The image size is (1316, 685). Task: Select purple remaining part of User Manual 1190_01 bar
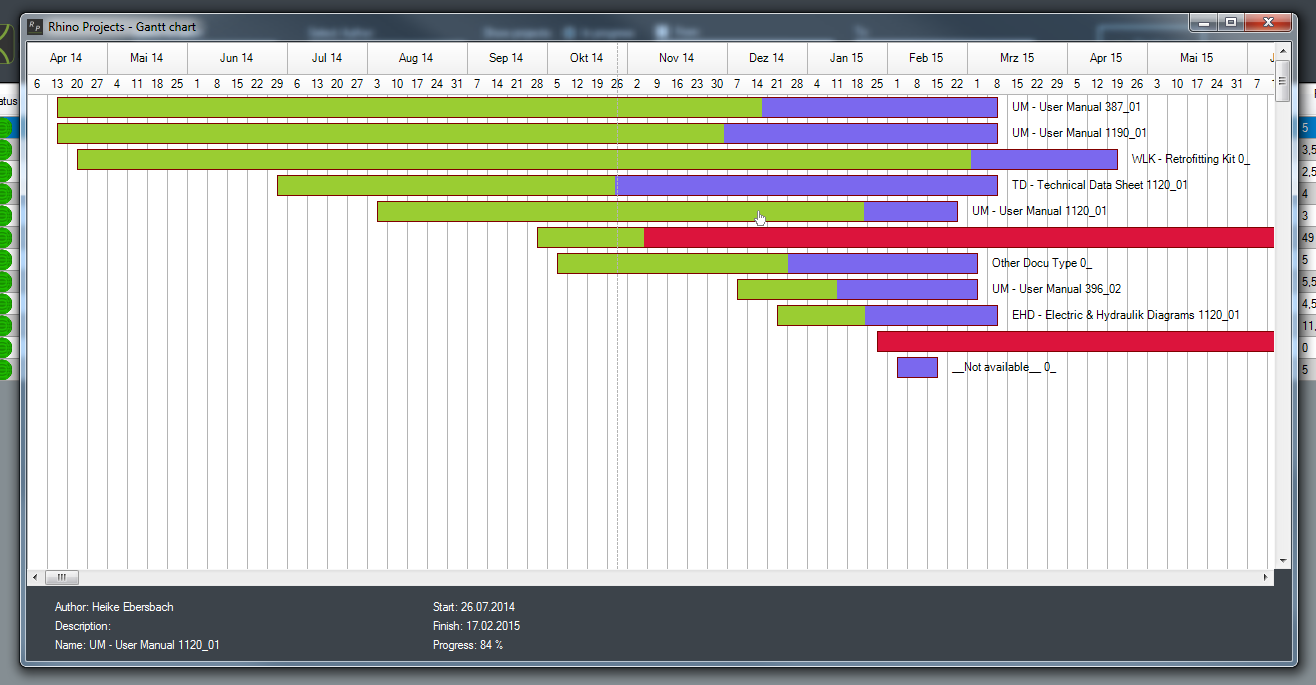[x=860, y=133]
